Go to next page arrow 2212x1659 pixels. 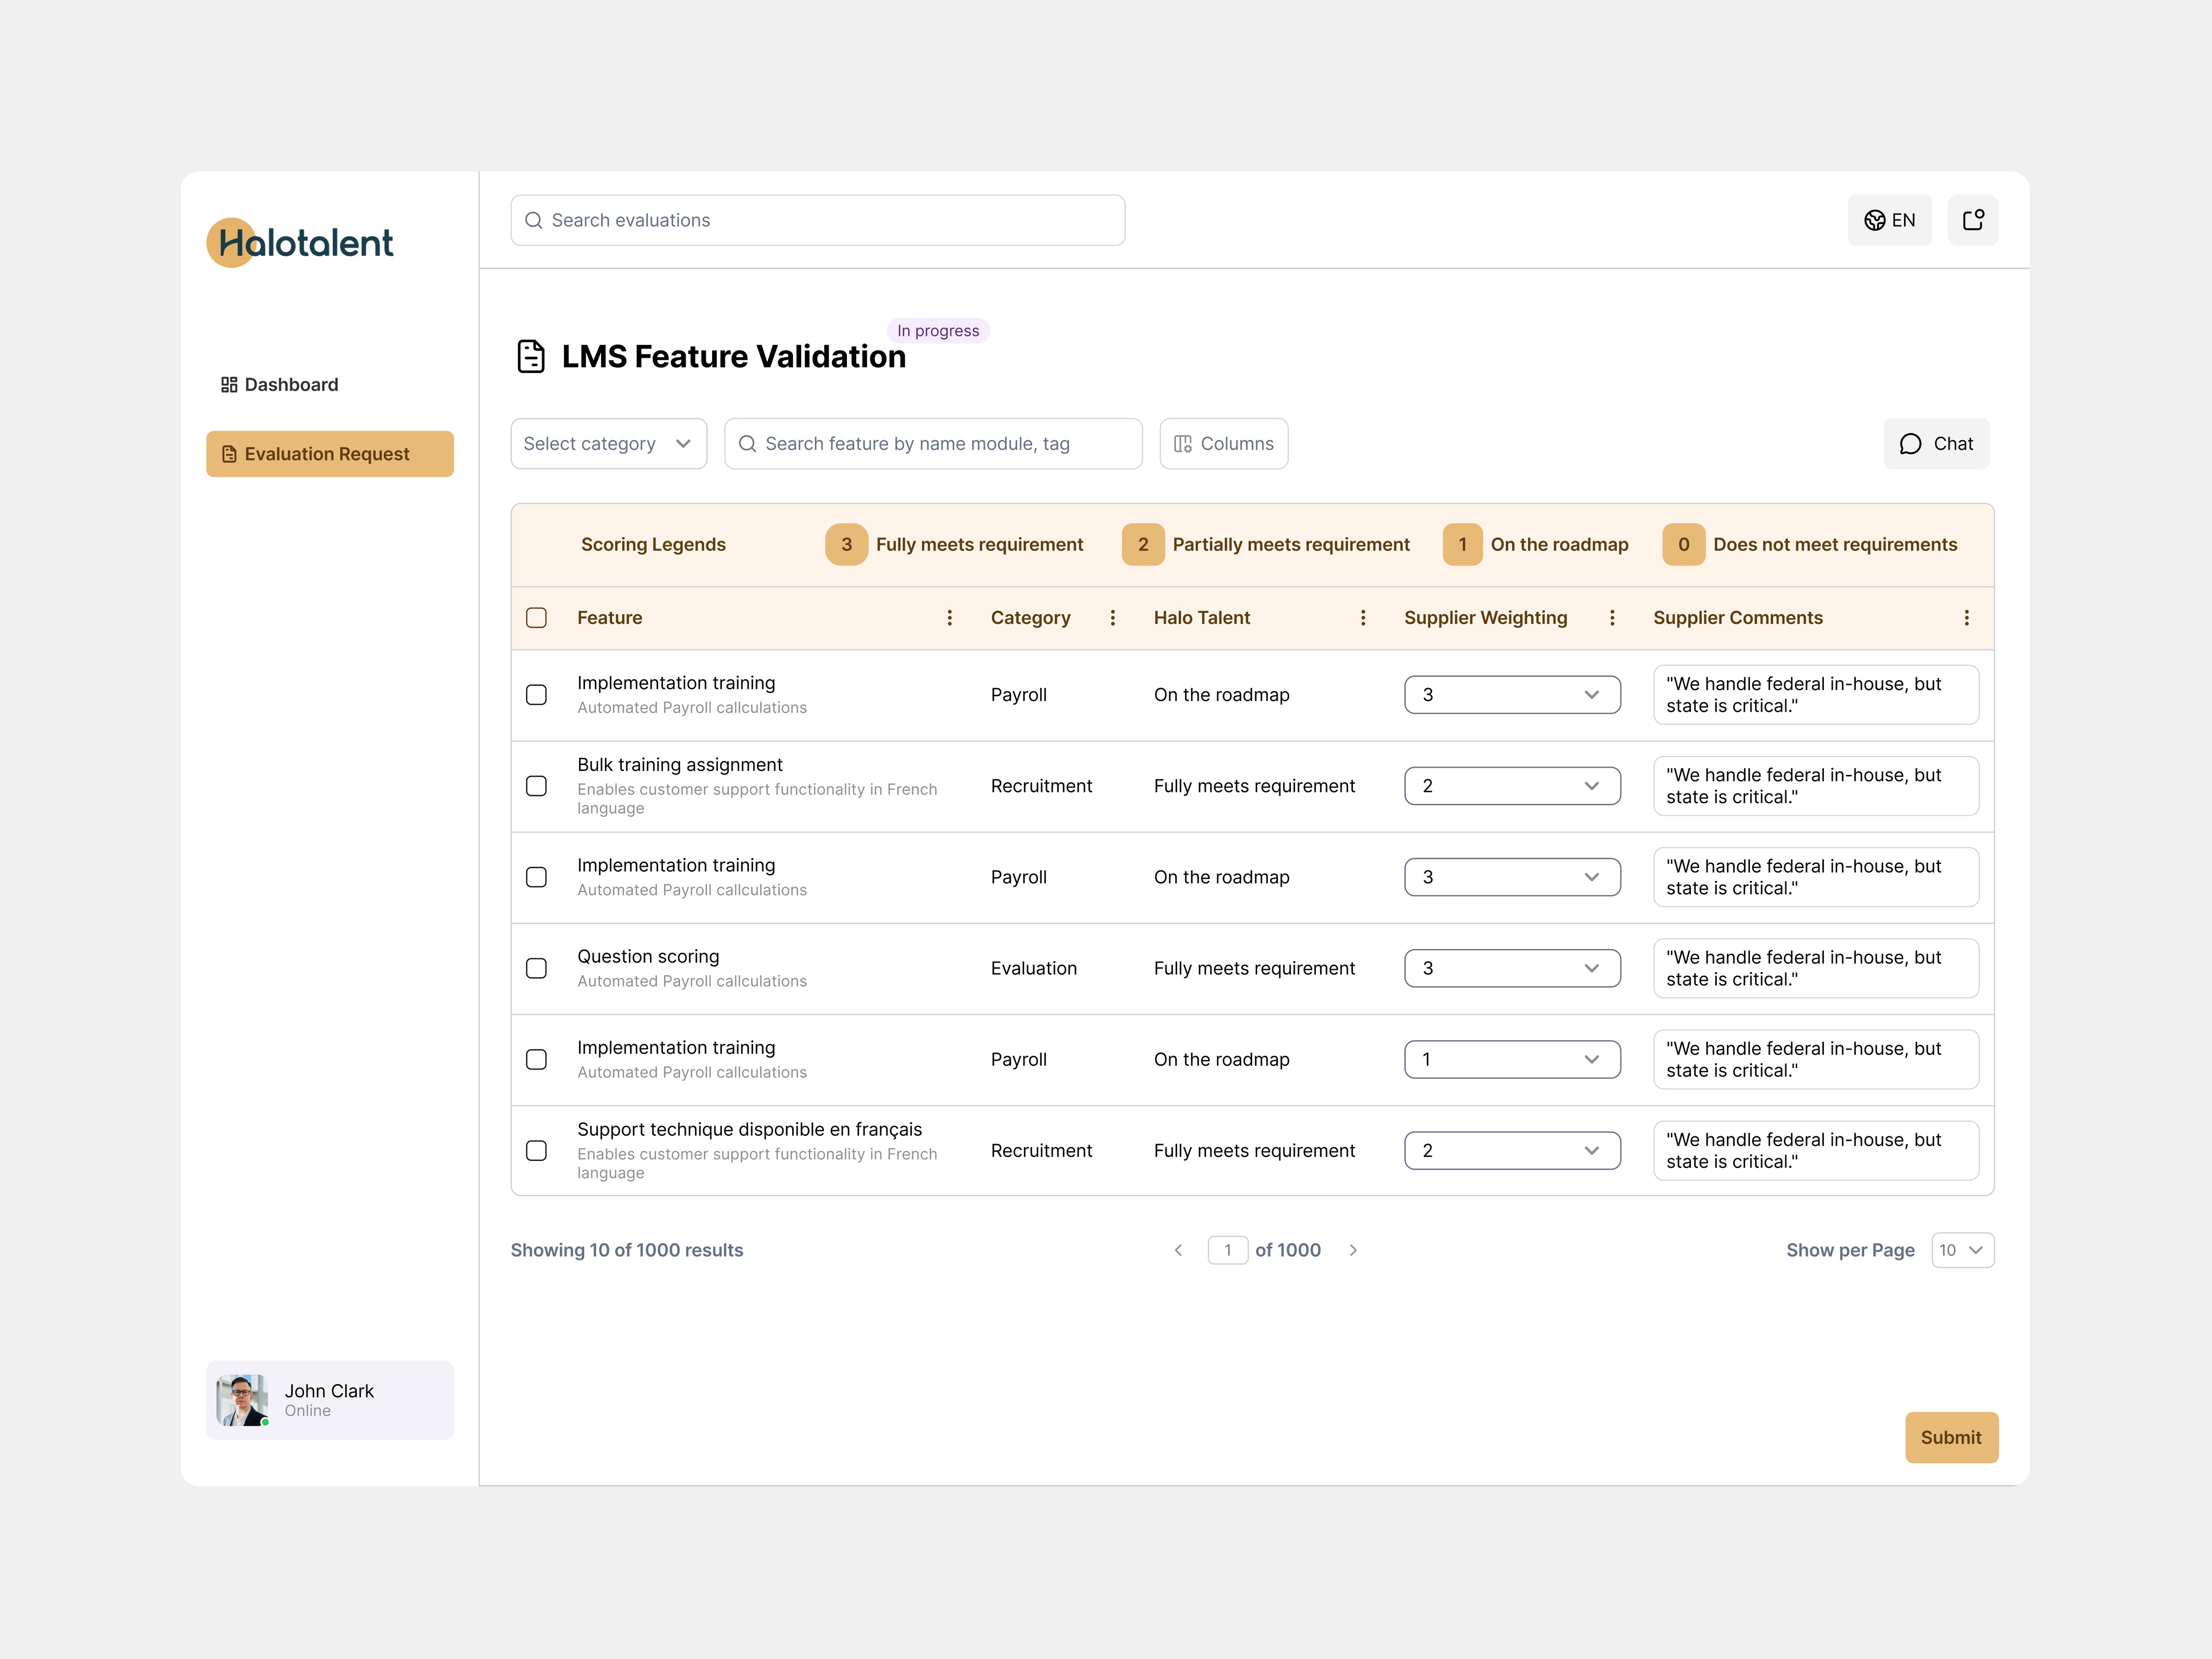pyautogui.click(x=1353, y=1250)
